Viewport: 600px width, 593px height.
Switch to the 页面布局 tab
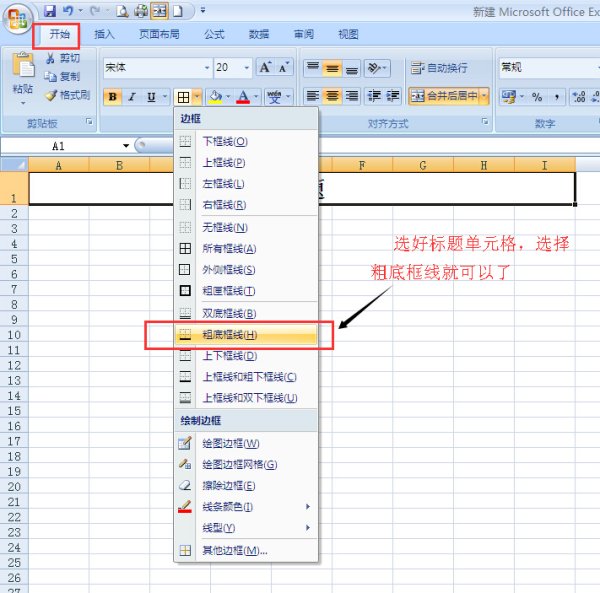coord(159,34)
